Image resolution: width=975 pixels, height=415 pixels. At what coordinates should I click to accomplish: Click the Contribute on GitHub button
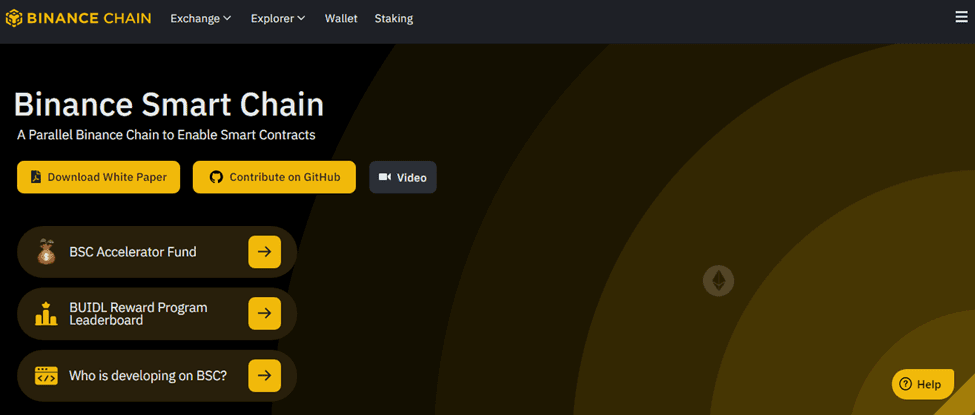[x=274, y=177]
